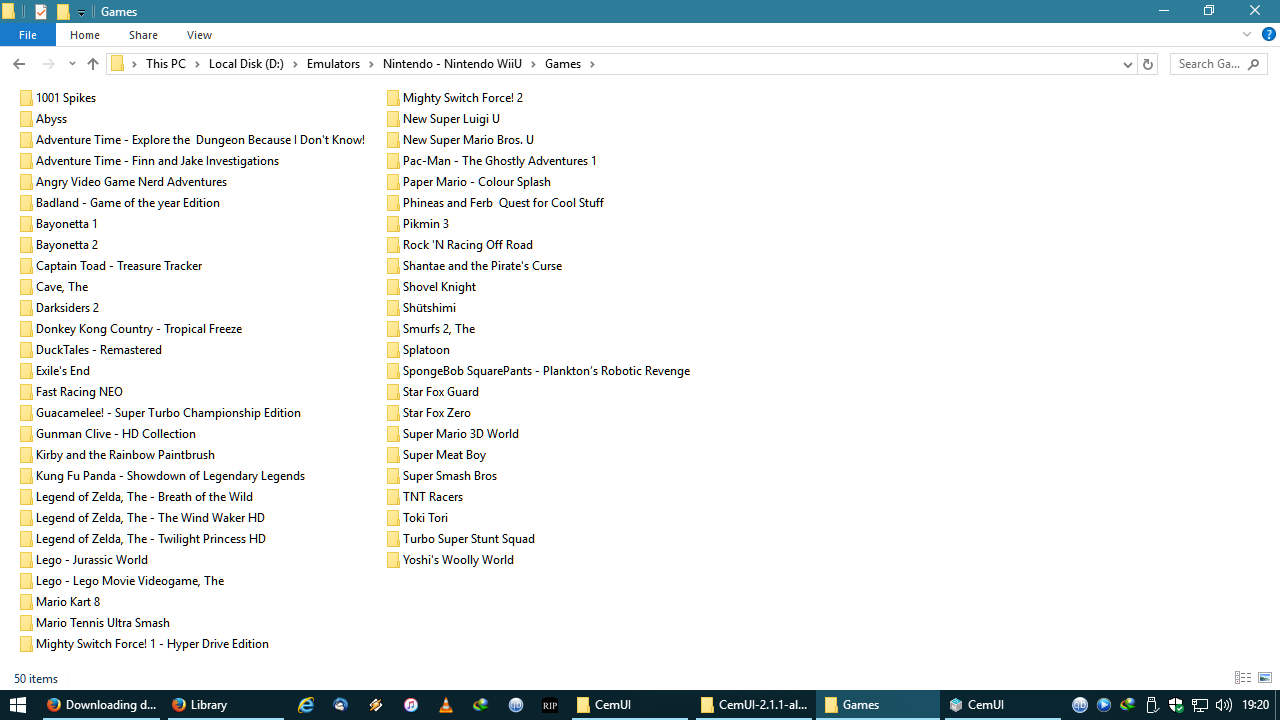This screenshot has width=1280, height=720.
Task: Select 'Toki Tori' folder name
Action: [425, 518]
